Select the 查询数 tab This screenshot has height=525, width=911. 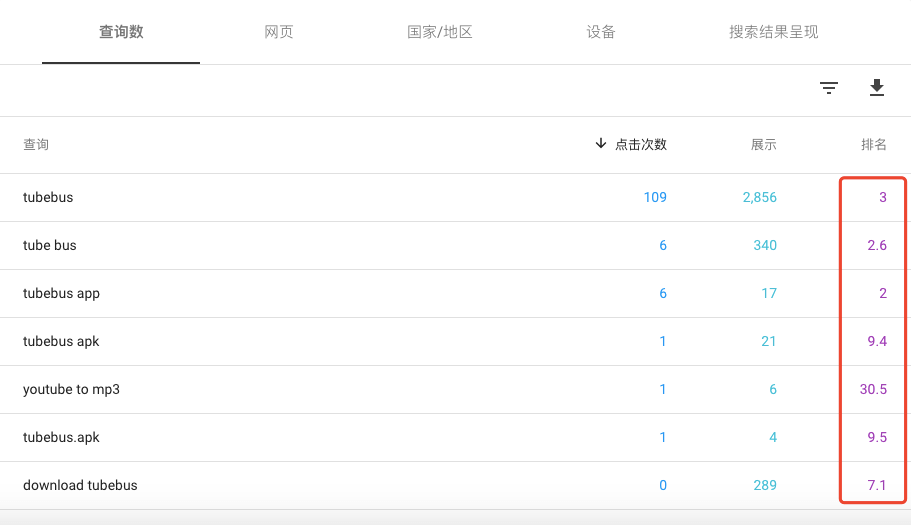(x=121, y=32)
